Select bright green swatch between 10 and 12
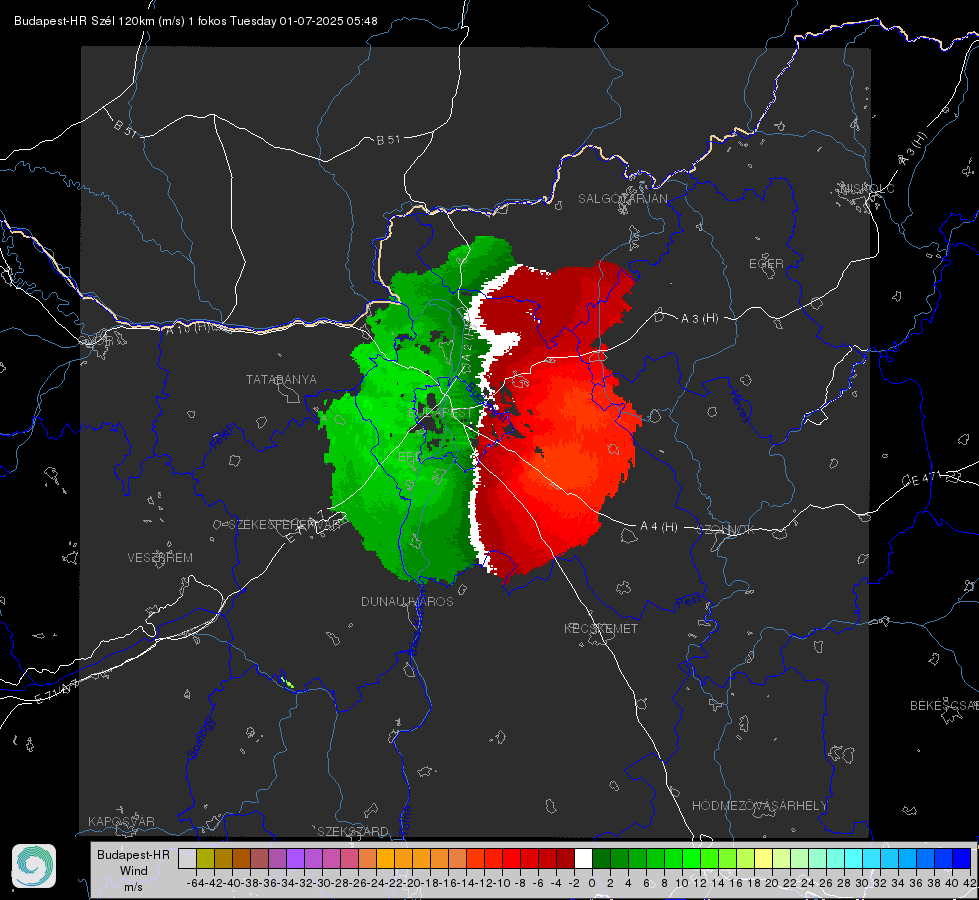The image size is (979, 900). click(x=691, y=858)
